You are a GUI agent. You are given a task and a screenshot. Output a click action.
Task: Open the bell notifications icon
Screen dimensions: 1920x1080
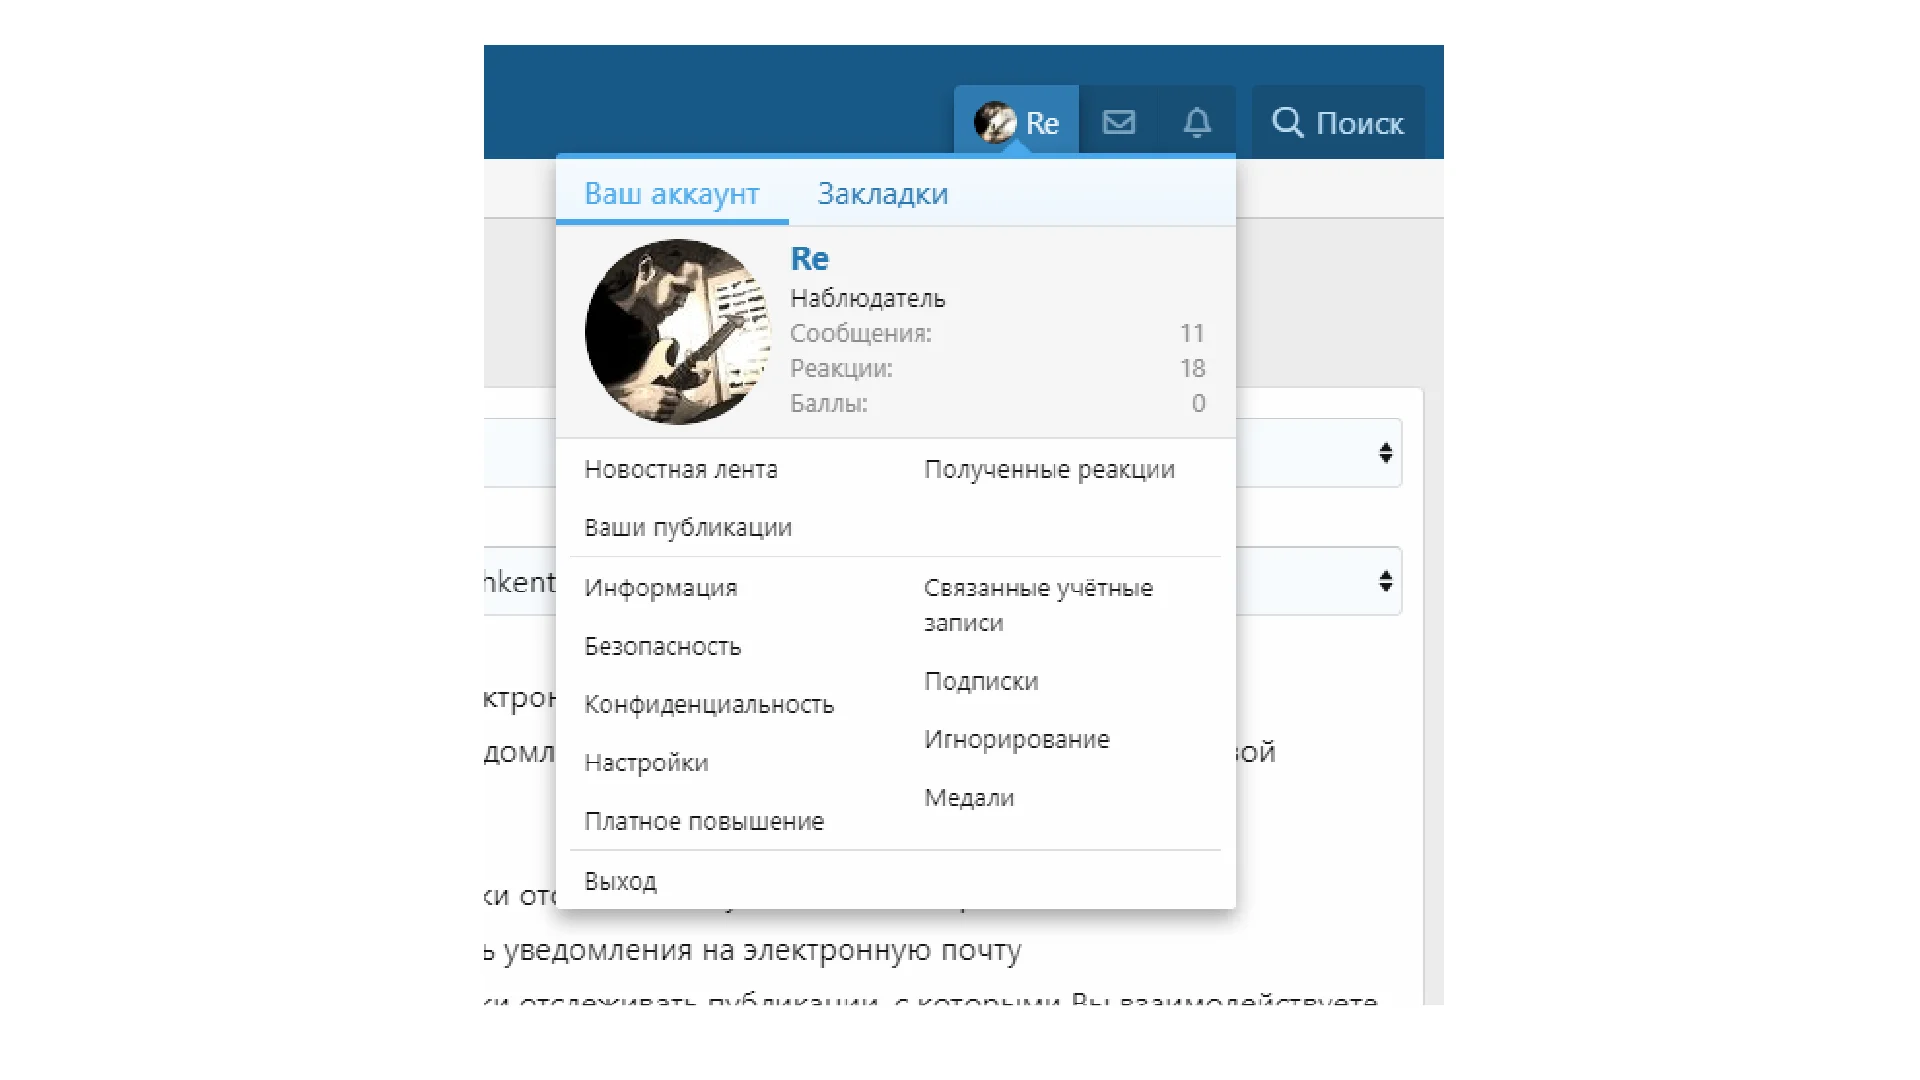(1197, 122)
